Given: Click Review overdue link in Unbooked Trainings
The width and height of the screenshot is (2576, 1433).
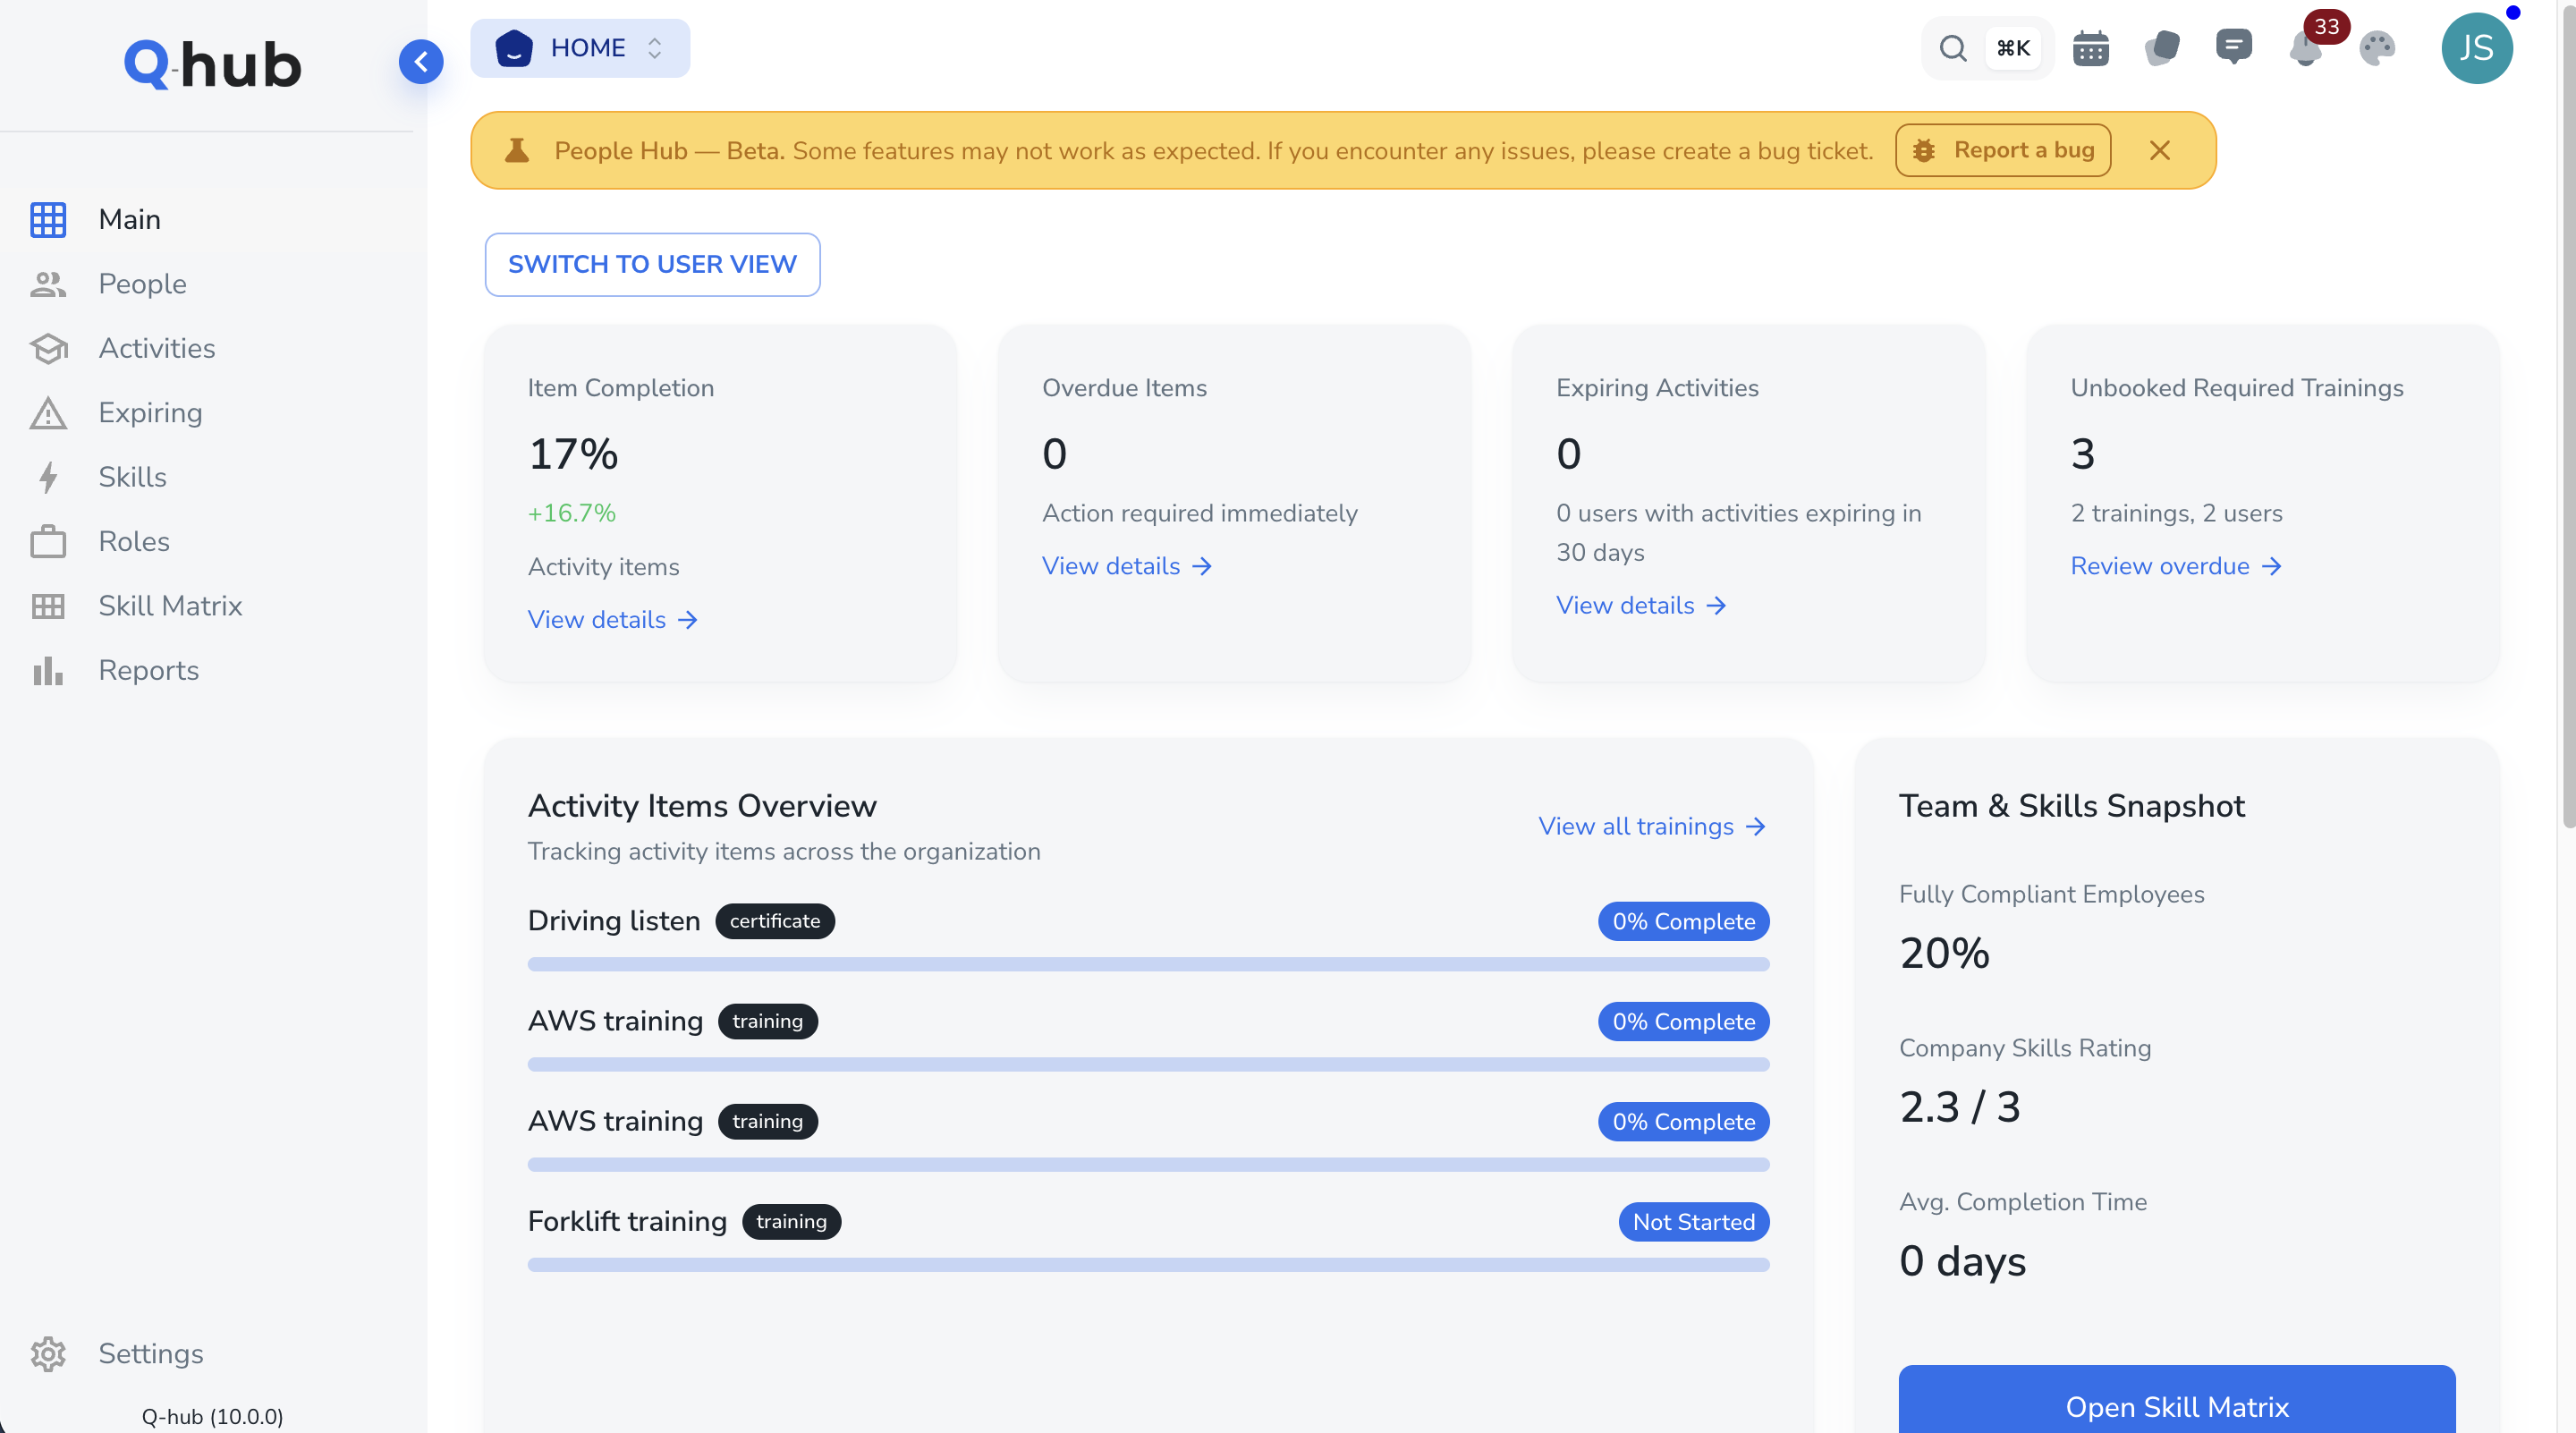Looking at the screenshot, I should pos(2175,566).
